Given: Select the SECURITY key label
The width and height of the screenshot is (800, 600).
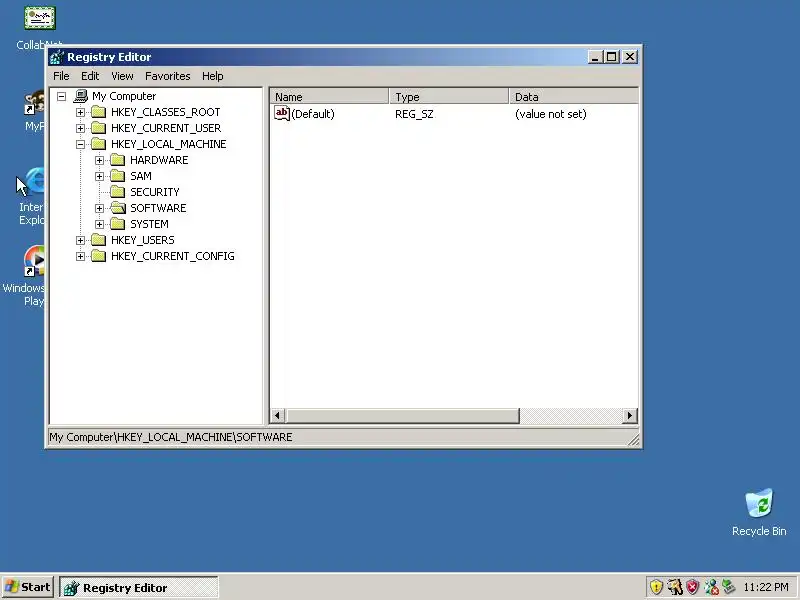Looking at the screenshot, I should (x=155, y=192).
